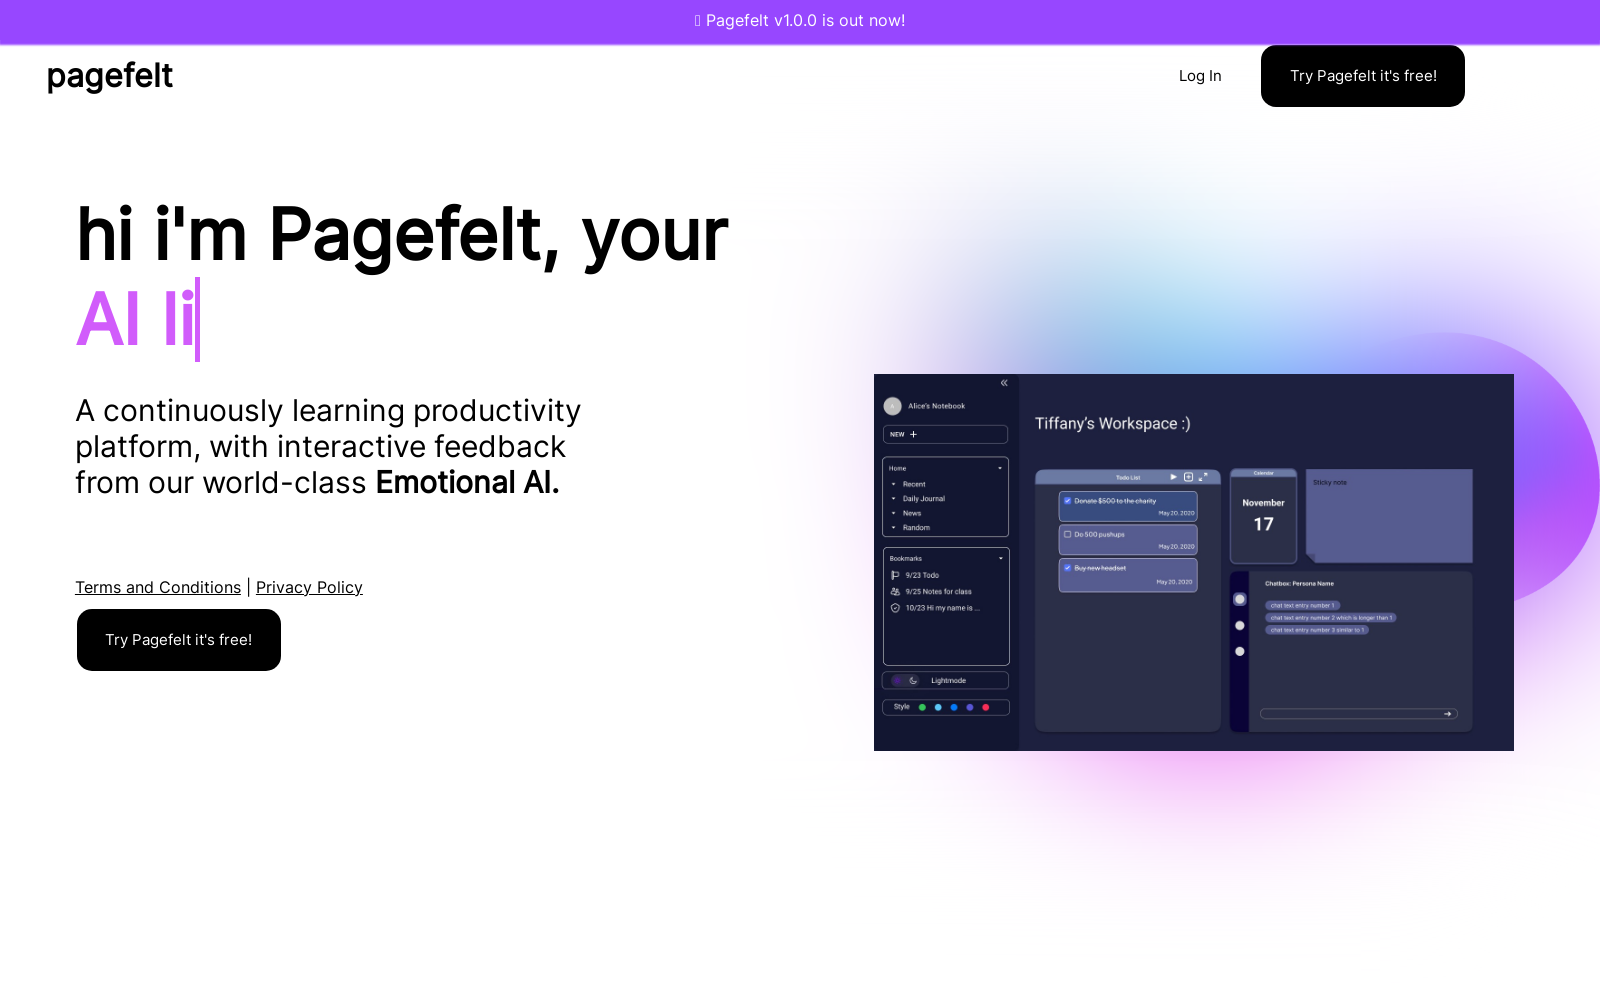This screenshot has height=1000, width=1600.
Task: Click Try Pagefelt button beside Log In
Action: click(x=1363, y=76)
